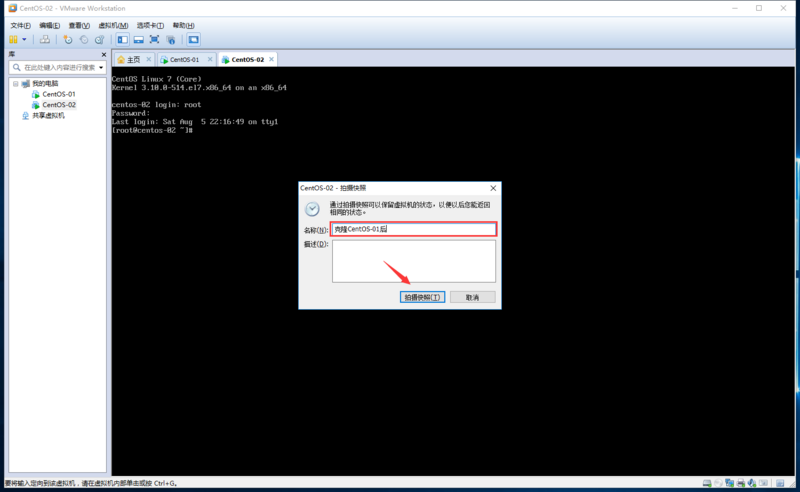Close the library (库) panel
Screen dimensions: 800x492
tap(104, 55)
